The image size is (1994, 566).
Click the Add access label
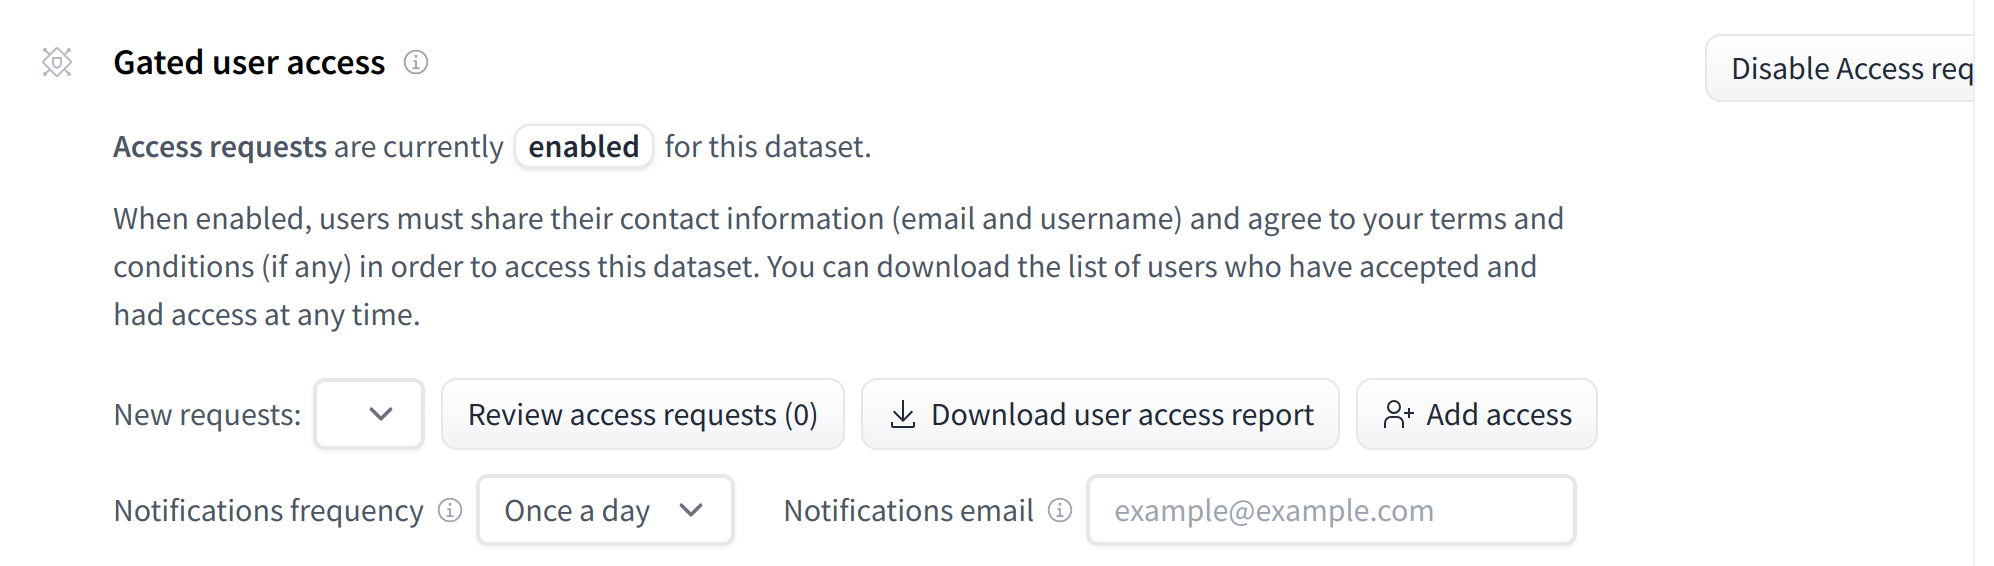[x=1498, y=414]
